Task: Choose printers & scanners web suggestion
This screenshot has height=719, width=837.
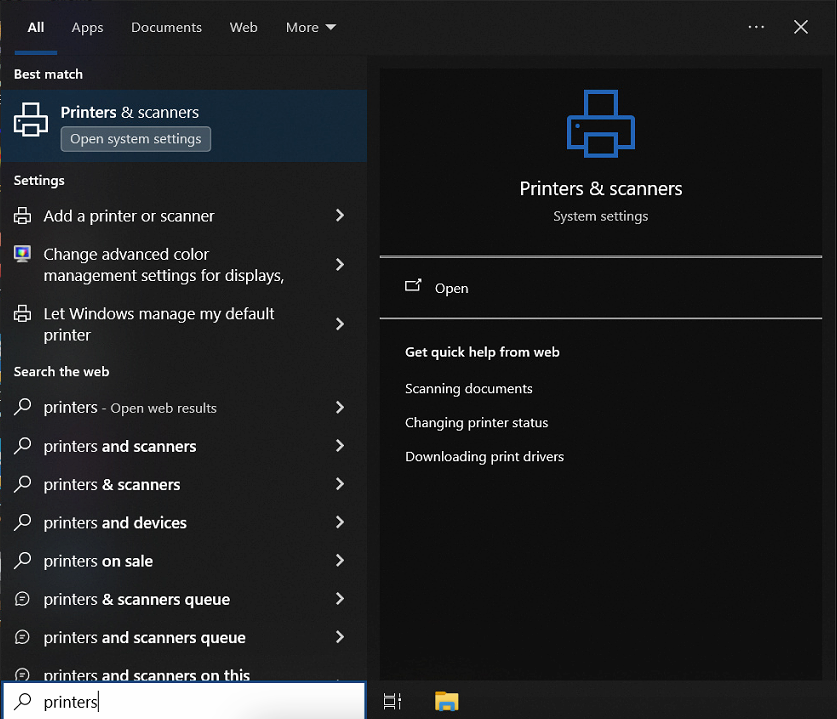Action: point(112,485)
